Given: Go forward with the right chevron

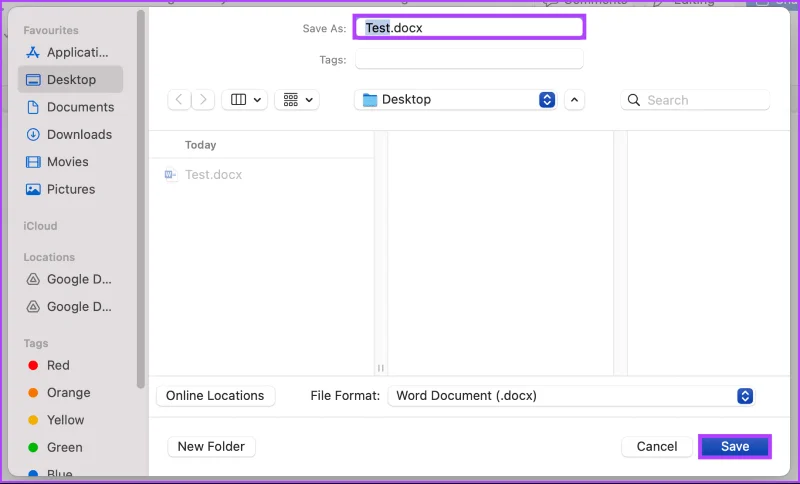Looking at the screenshot, I should pyautogui.click(x=203, y=99).
